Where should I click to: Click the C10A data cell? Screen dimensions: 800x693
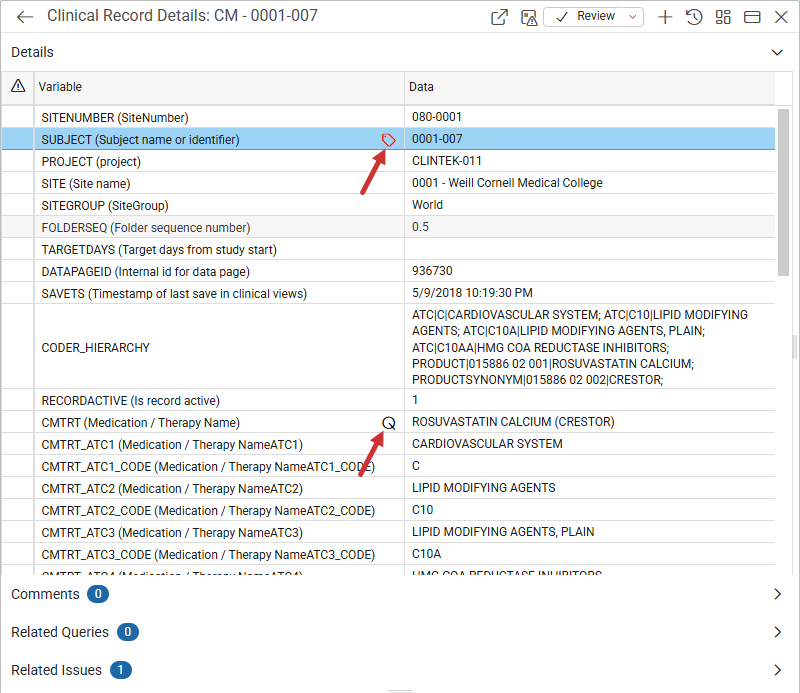[x=590, y=553]
